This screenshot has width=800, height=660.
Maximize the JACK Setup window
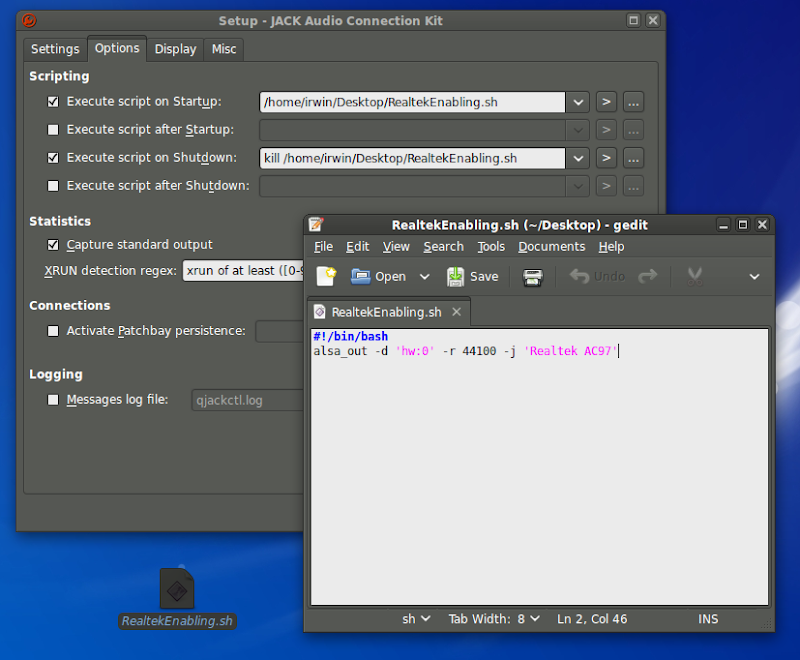click(633, 20)
